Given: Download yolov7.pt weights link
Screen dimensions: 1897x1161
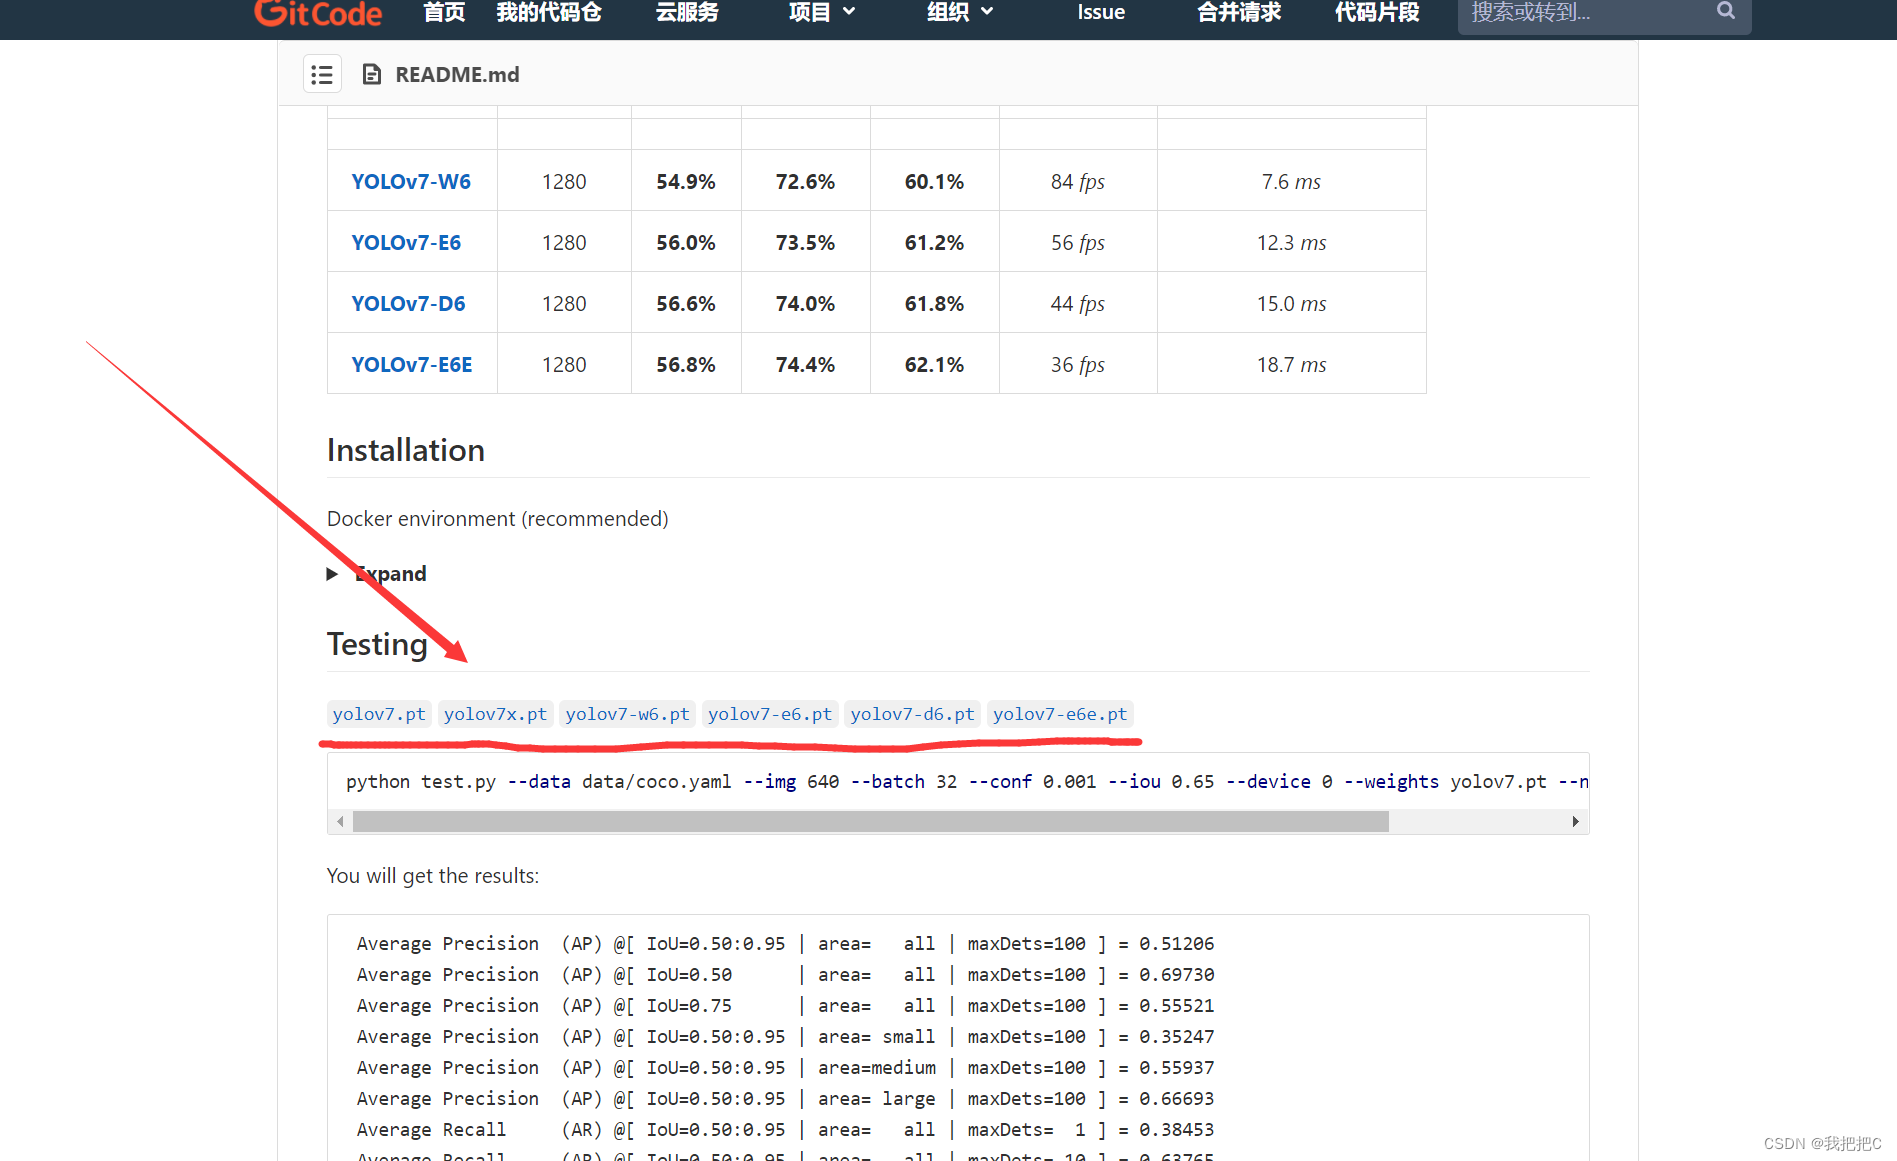Looking at the screenshot, I should pos(379,714).
